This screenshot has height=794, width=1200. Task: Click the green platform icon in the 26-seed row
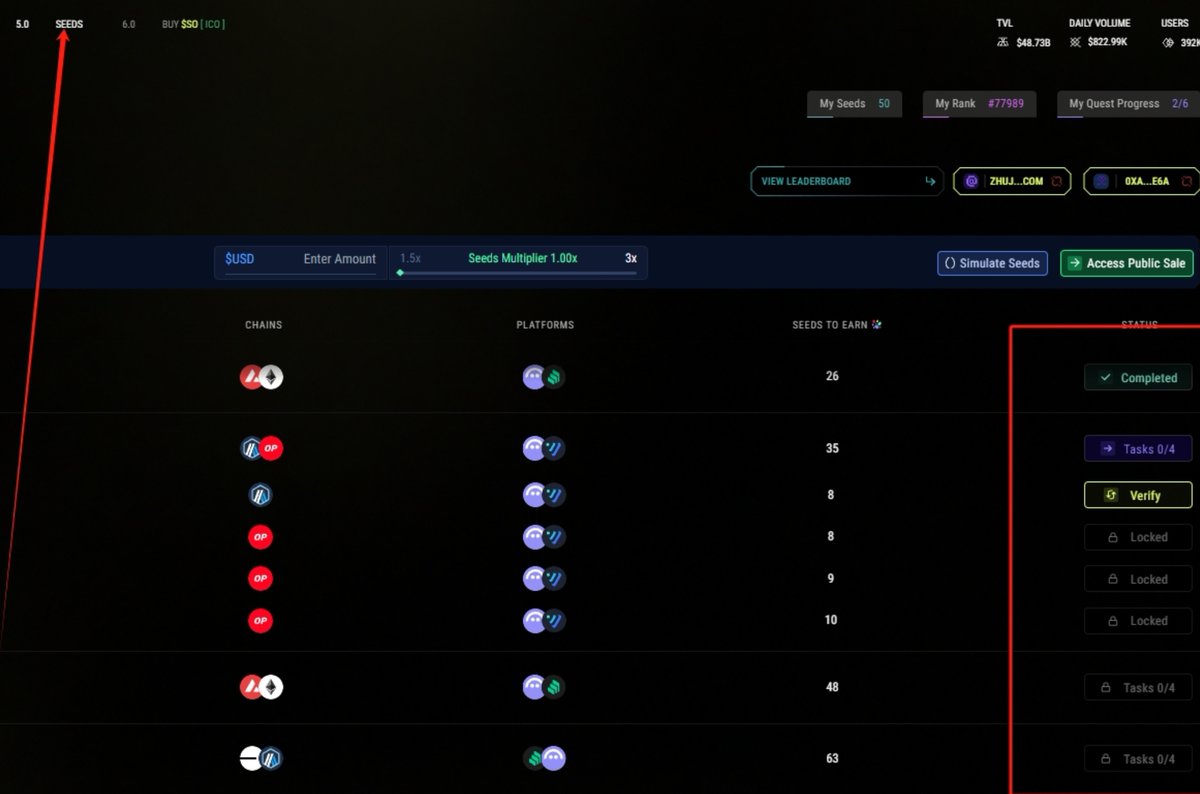(x=555, y=377)
